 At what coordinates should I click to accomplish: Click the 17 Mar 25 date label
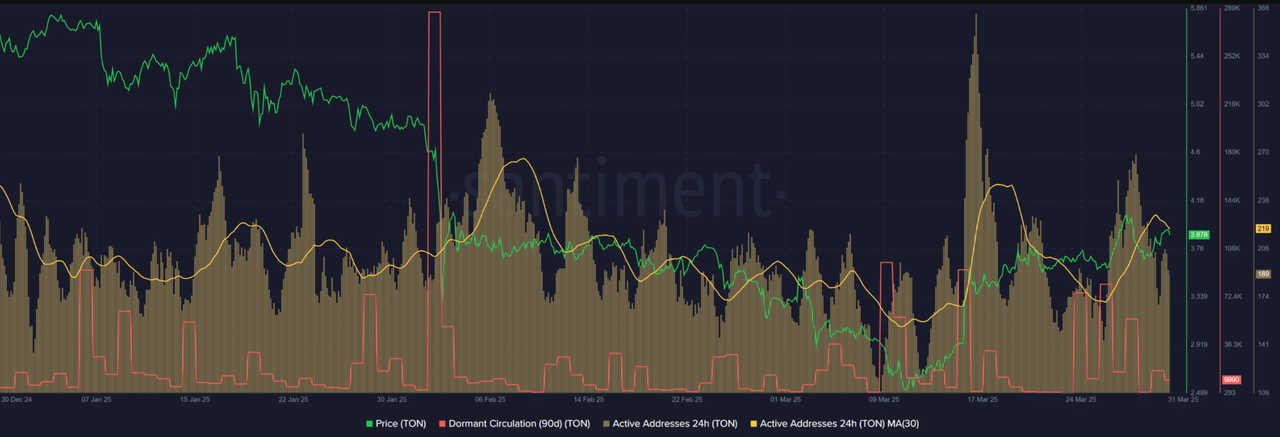(983, 400)
